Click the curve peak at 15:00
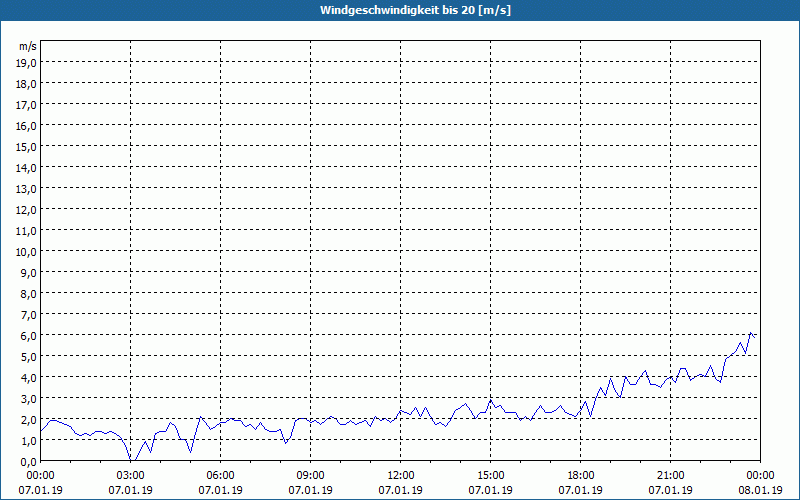 click(490, 401)
